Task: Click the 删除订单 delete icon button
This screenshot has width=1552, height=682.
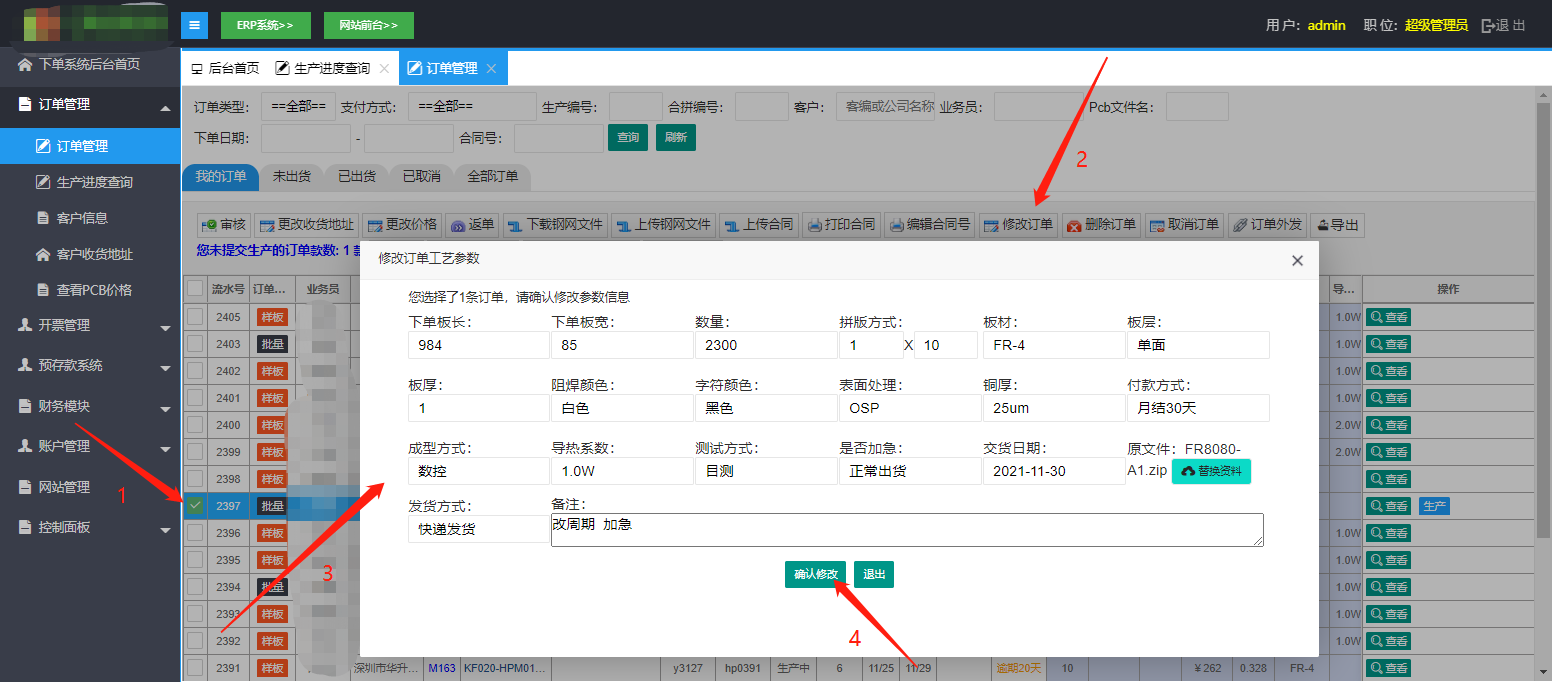Action: click(1100, 225)
